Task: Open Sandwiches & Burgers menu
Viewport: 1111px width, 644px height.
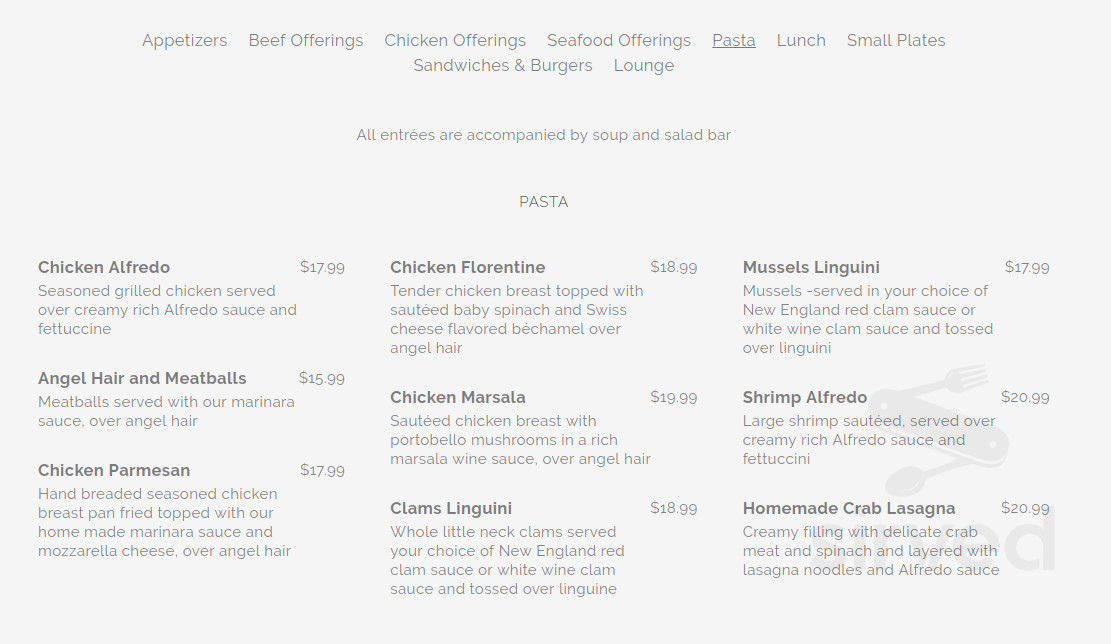Action: 503,65
